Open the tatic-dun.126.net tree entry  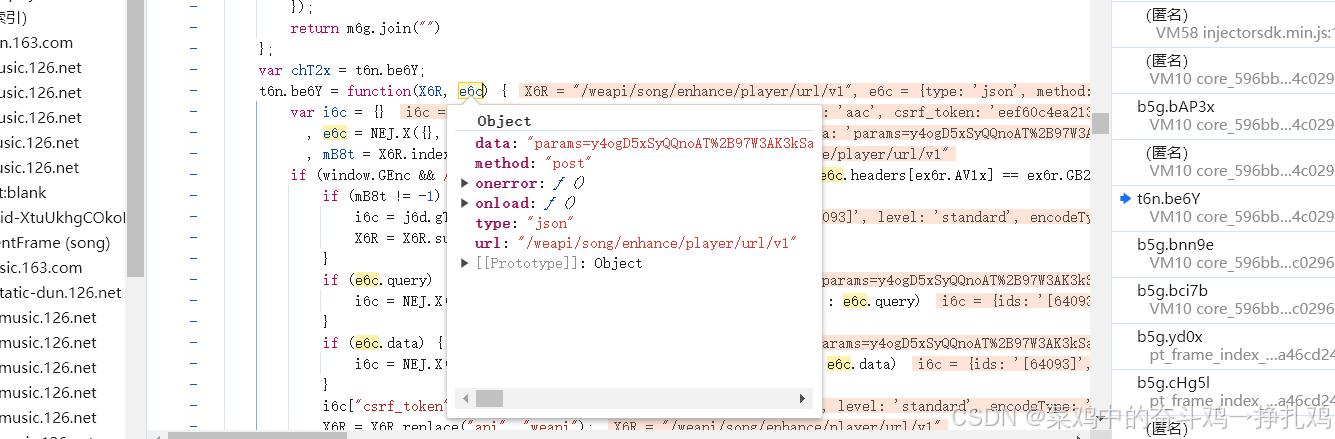pyautogui.click(x=61, y=292)
